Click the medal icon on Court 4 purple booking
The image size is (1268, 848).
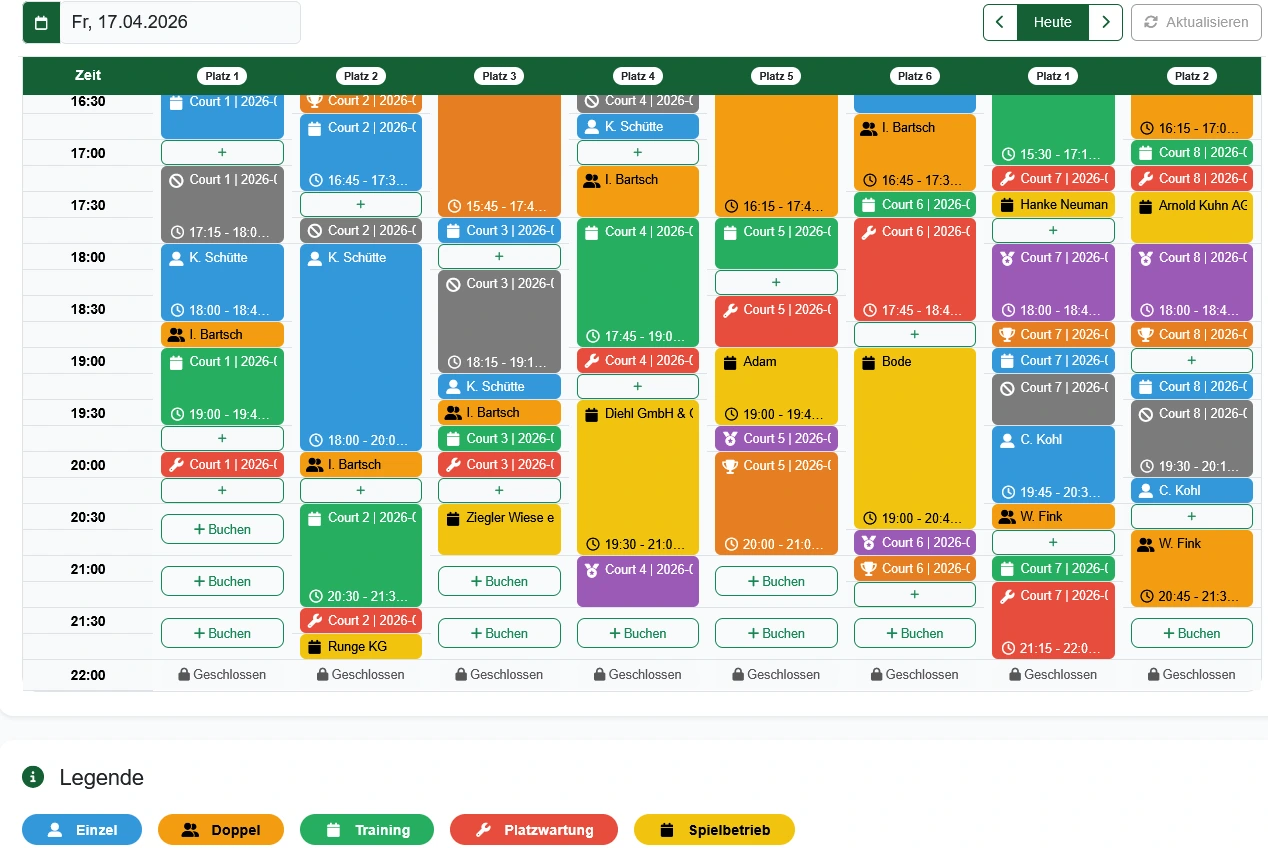coord(593,569)
